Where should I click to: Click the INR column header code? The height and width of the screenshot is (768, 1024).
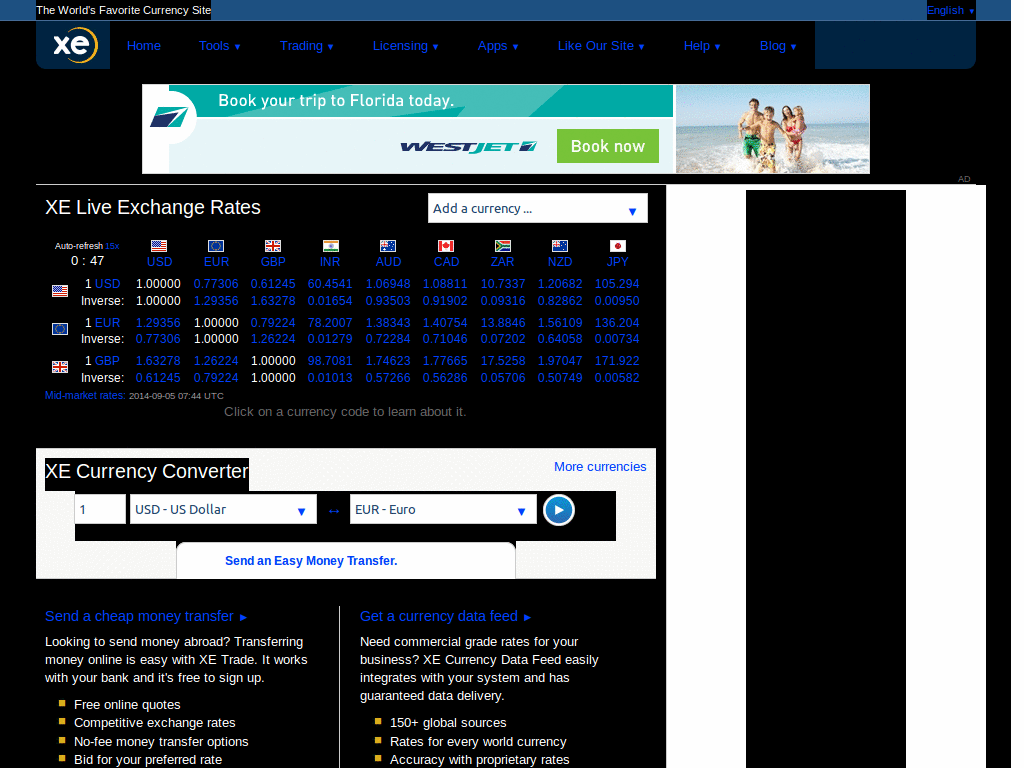pos(330,262)
